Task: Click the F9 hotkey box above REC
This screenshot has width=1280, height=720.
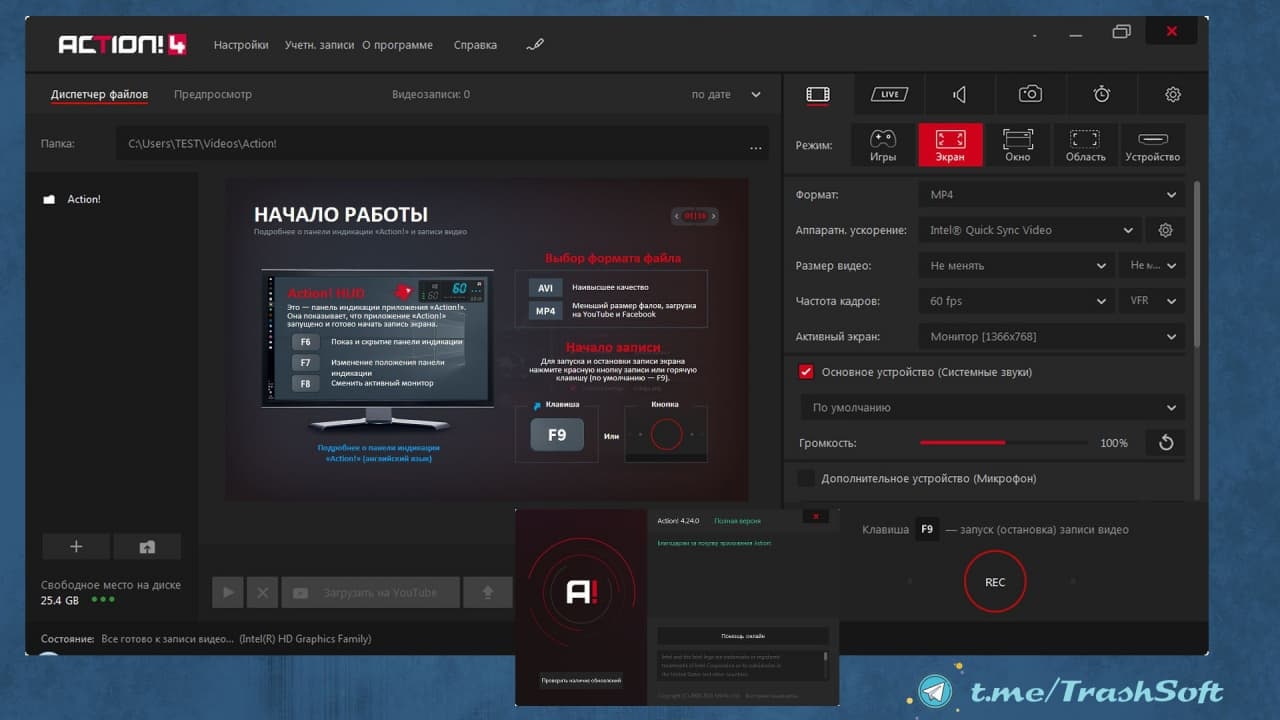Action: coord(927,529)
